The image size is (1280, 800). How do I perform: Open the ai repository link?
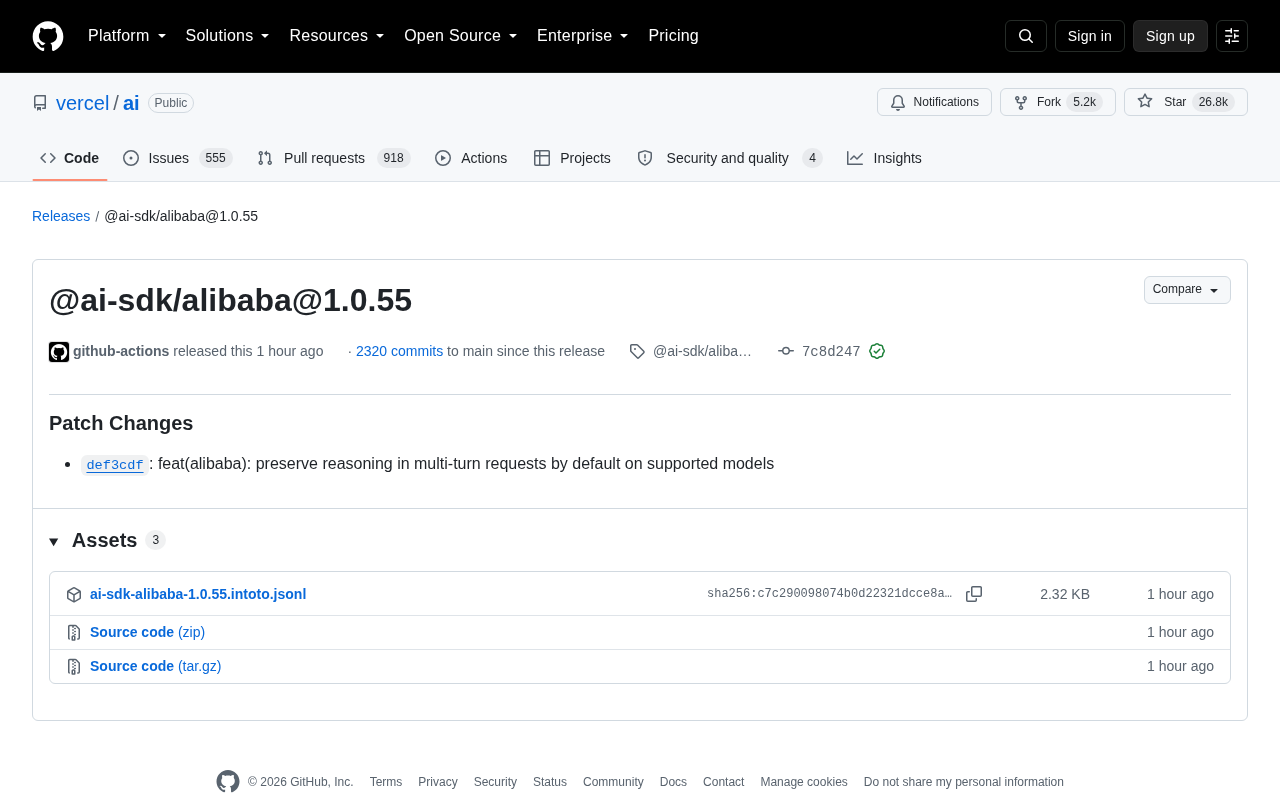[131, 103]
